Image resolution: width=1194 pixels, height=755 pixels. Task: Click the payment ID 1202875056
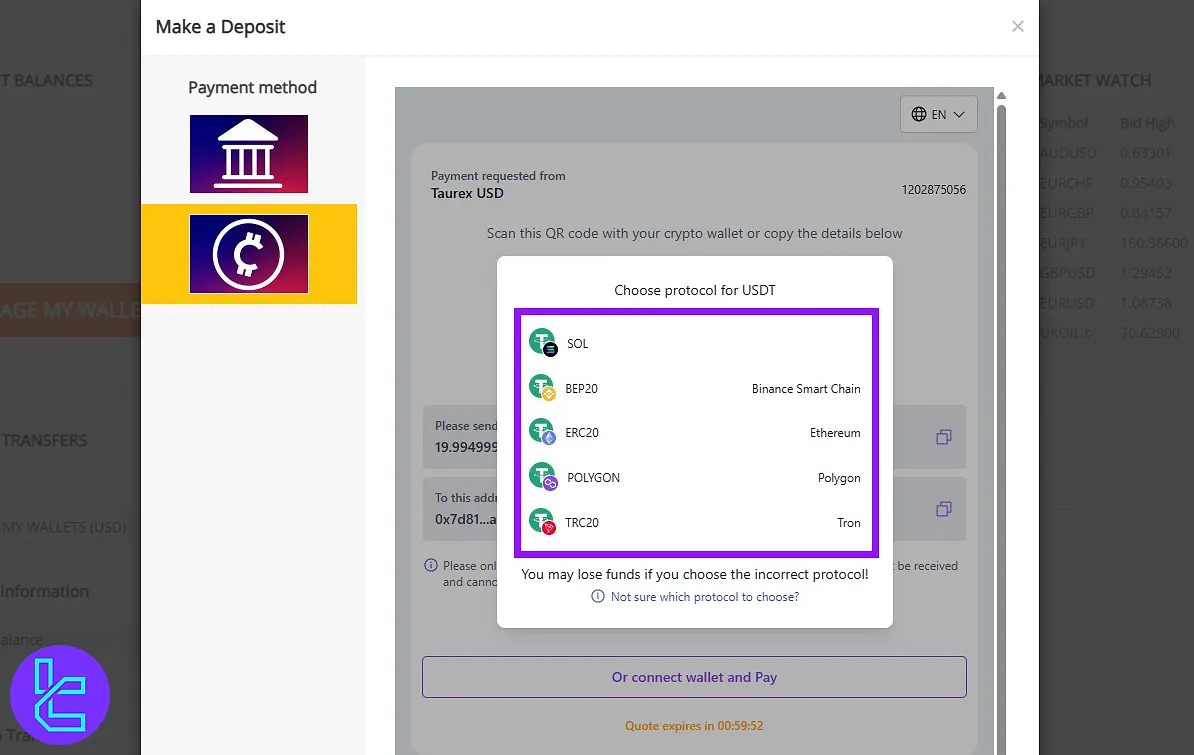click(x=934, y=189)
